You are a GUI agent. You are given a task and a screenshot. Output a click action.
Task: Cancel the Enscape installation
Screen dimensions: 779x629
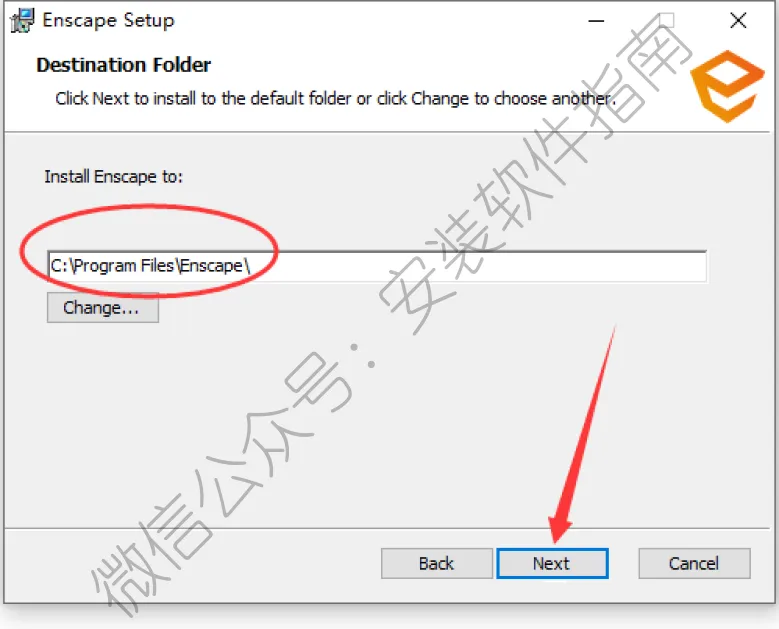point(694,563)
